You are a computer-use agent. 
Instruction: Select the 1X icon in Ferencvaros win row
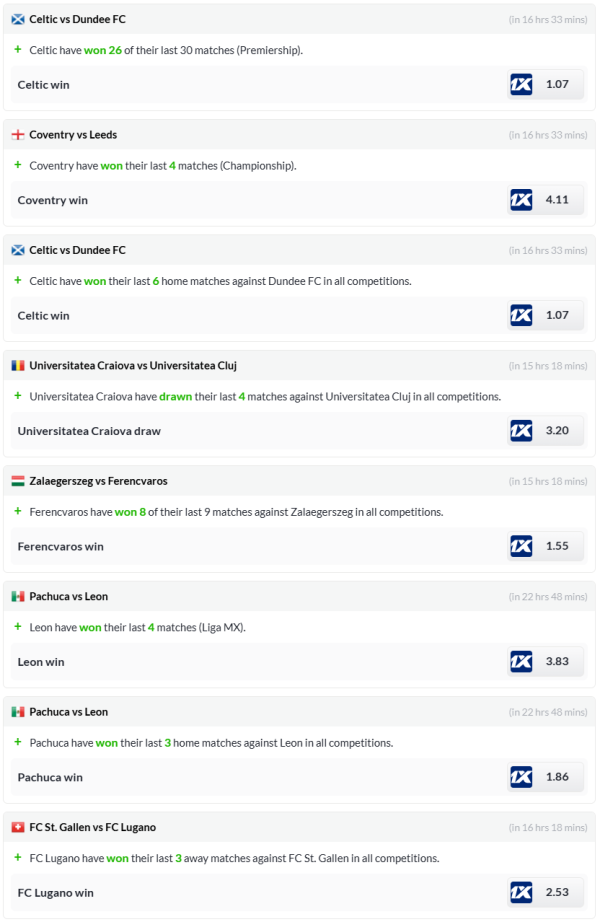click(521, 546)
